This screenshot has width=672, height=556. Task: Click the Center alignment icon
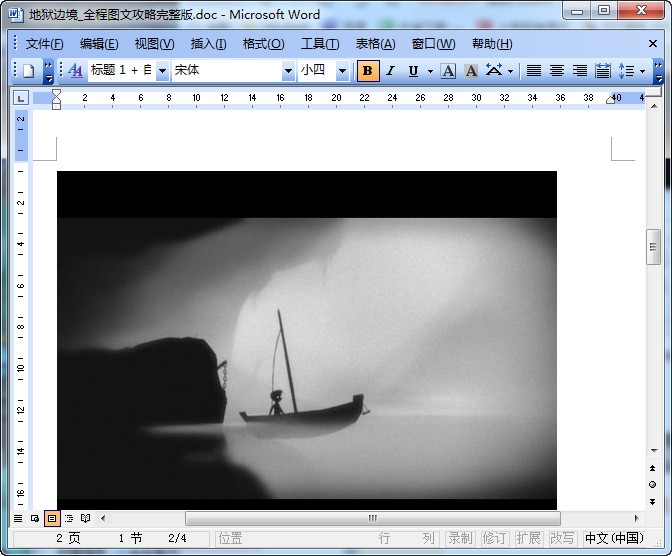click(557, 71)
